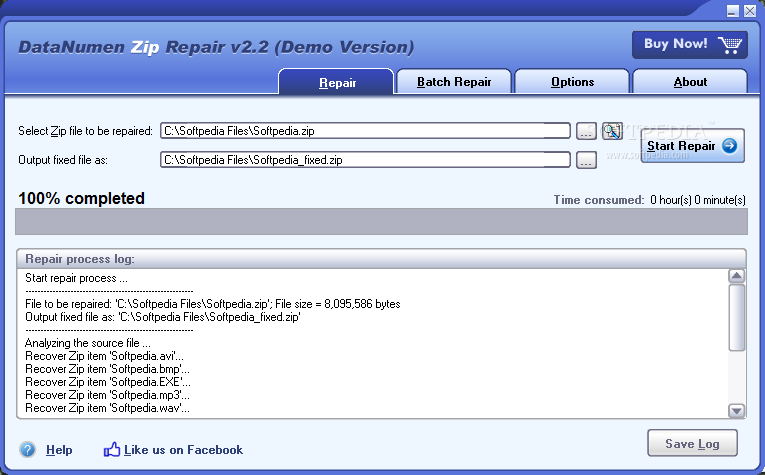Browse for the zip file to be repaired
765x475 pixels.
click(x=586, y=131)
